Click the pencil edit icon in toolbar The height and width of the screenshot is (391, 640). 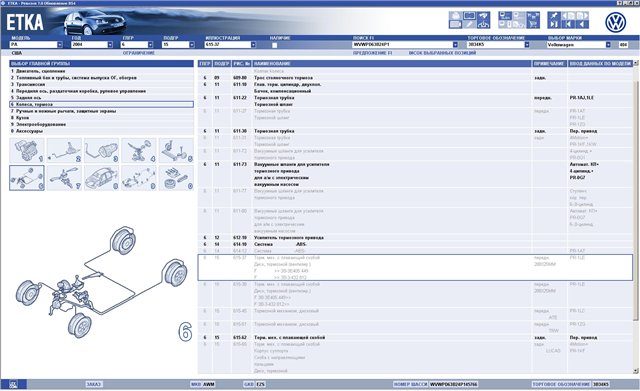(x=469, y=24)
